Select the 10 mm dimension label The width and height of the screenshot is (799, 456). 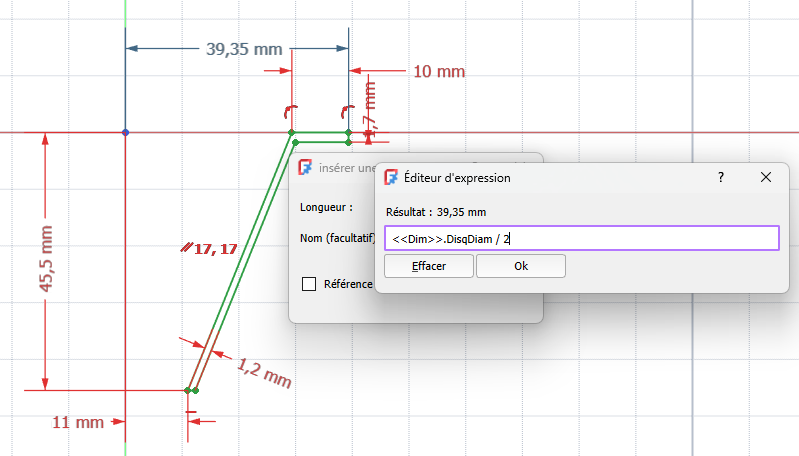coord(438,72)
